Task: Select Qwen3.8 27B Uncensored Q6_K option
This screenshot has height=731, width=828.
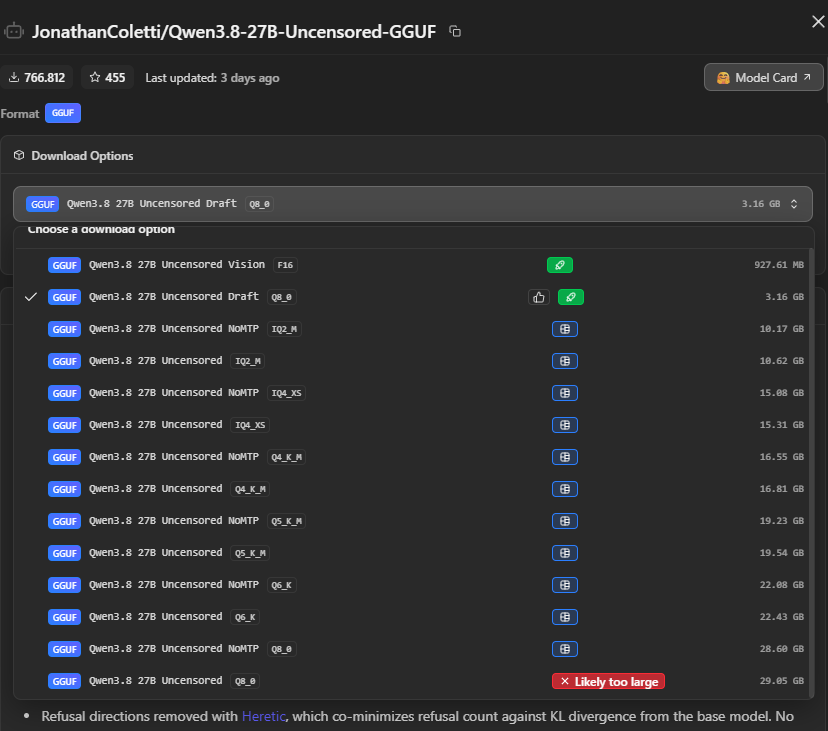Action: [x=415, y=617]
